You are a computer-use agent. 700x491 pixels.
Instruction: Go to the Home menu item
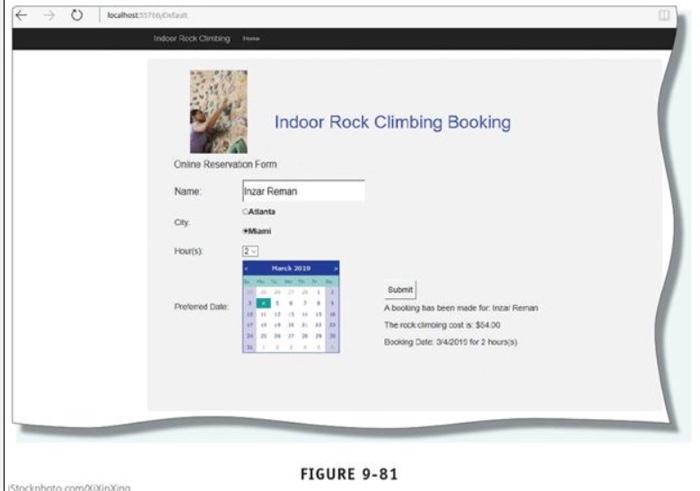pyautogui.click(x=251, y=38)
